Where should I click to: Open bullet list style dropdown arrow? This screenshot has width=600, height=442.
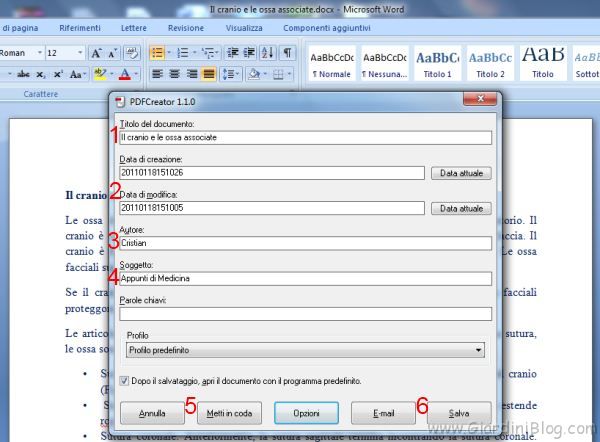pyautogui.click(x=169, y=53)
